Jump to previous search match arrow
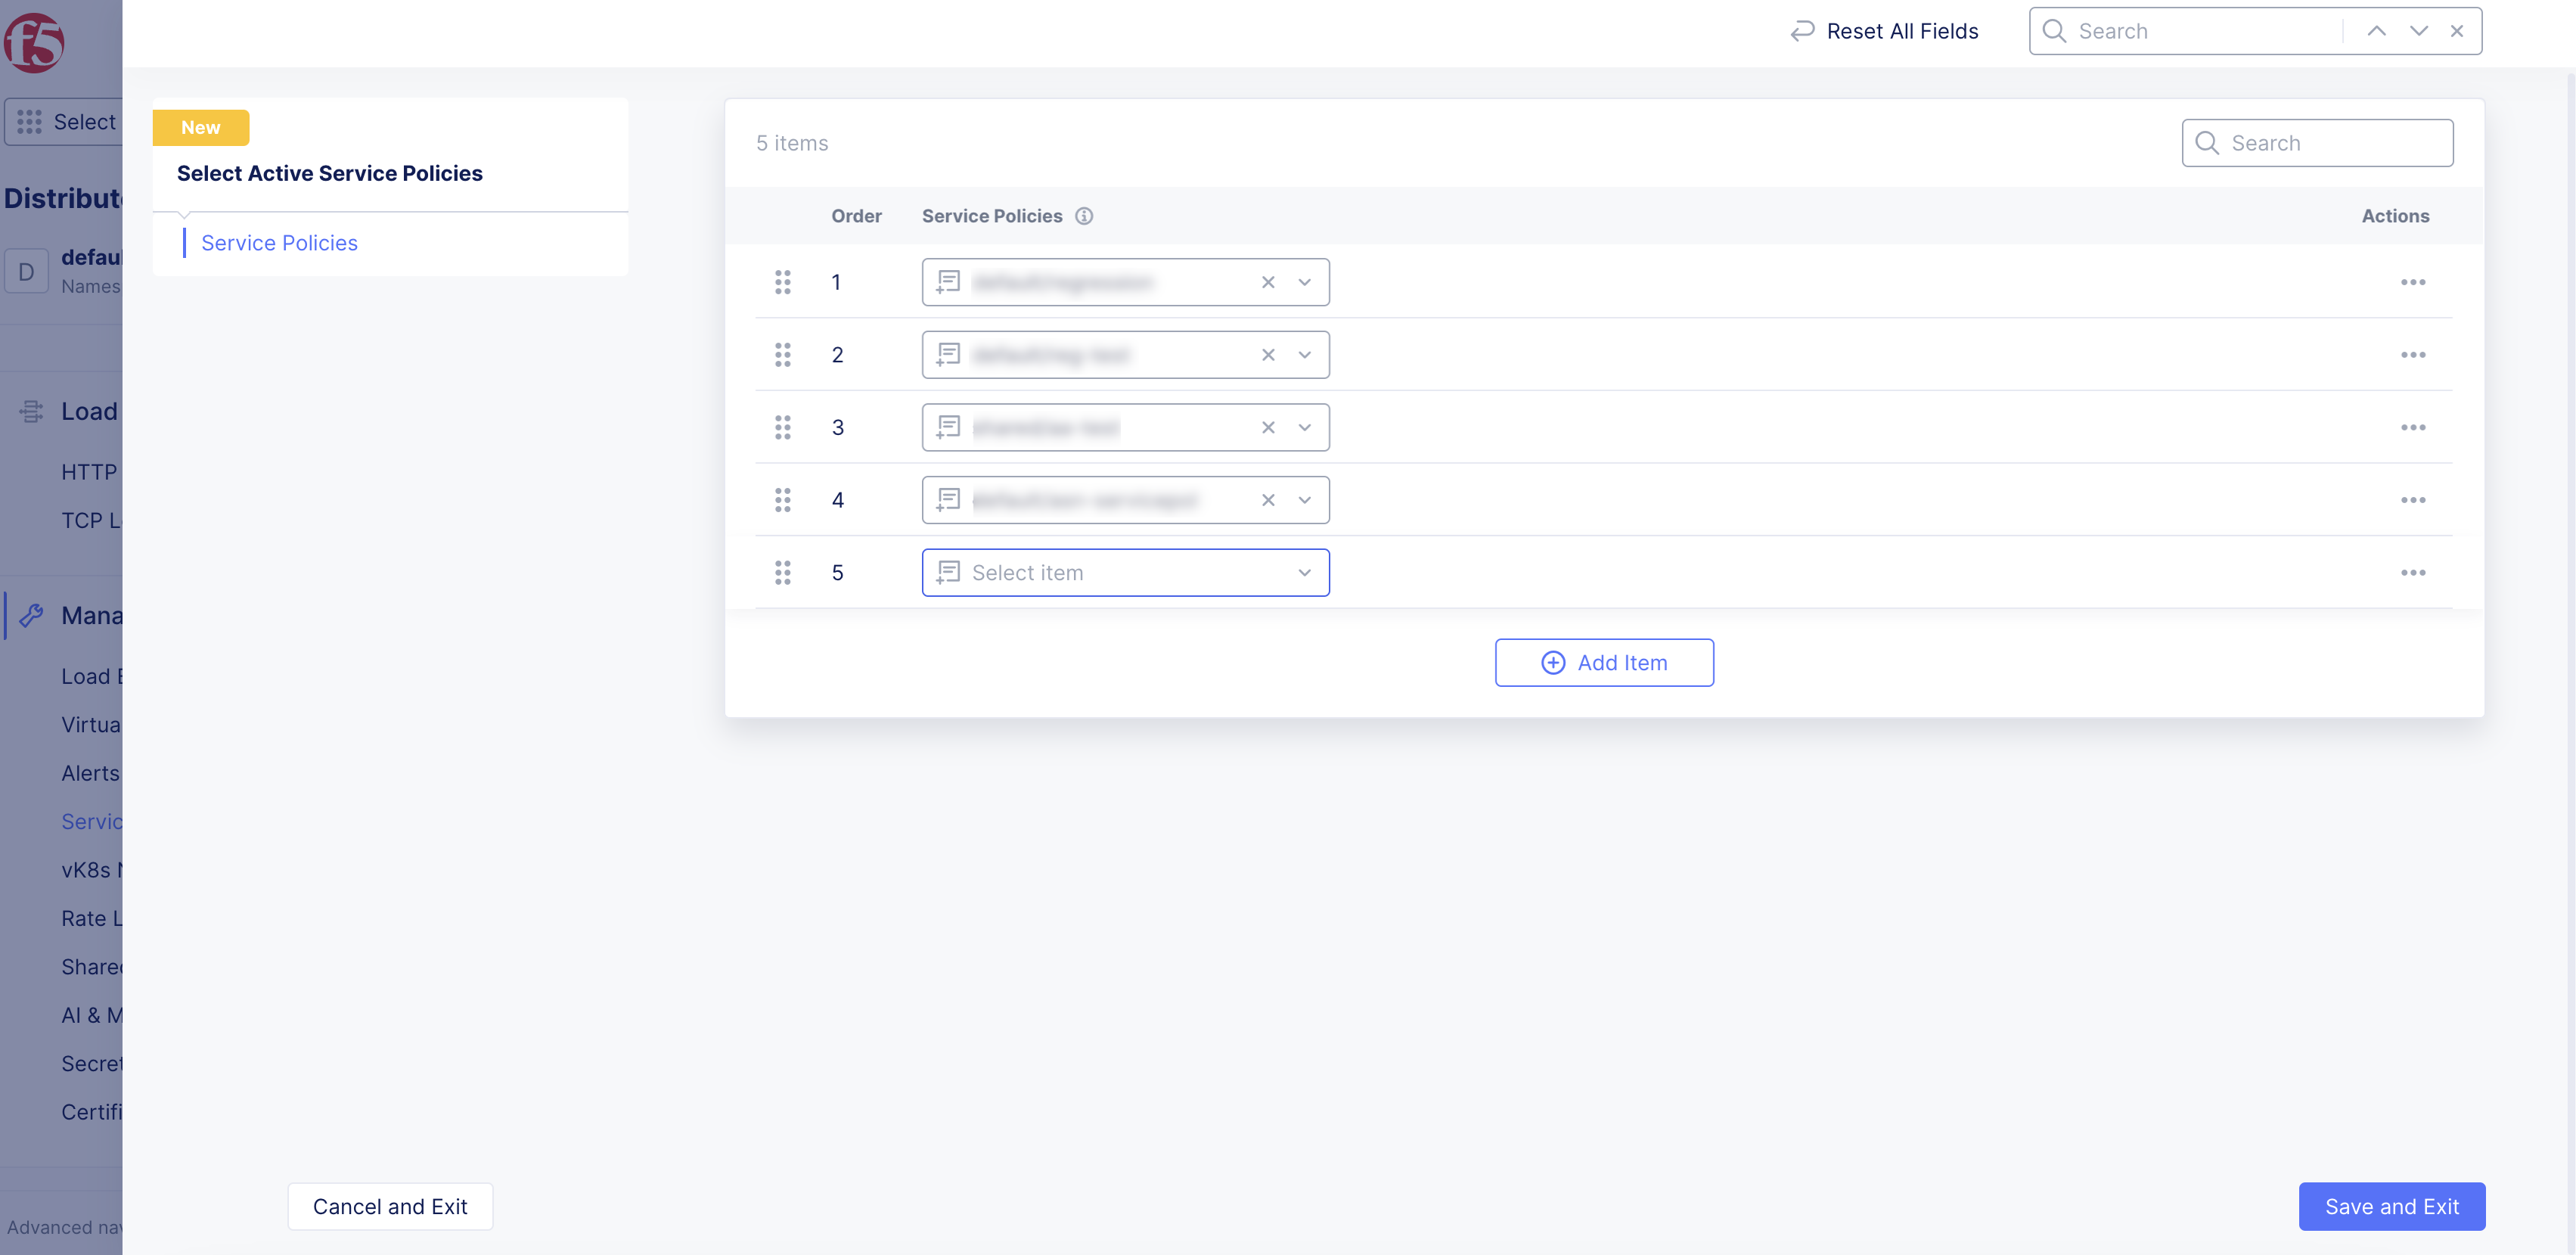This screenshot has height=1255, width=2576. 2376,31
